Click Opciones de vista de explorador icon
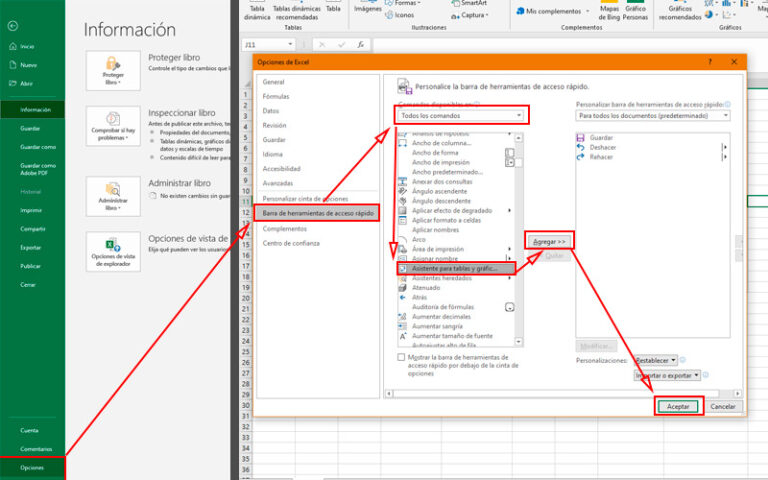The width and height of the screenshot is (768, 480). [113, 252]
